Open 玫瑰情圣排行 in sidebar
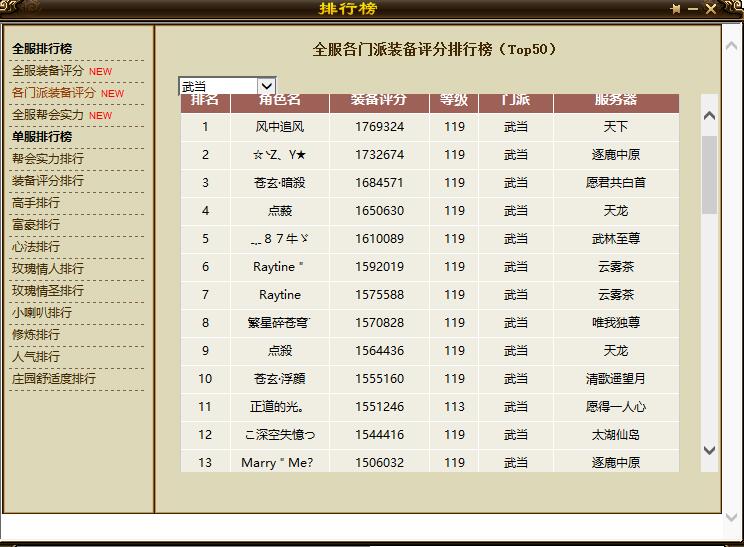Image resolution: width=744 pixels, height=547 pixels. point(47,290)
